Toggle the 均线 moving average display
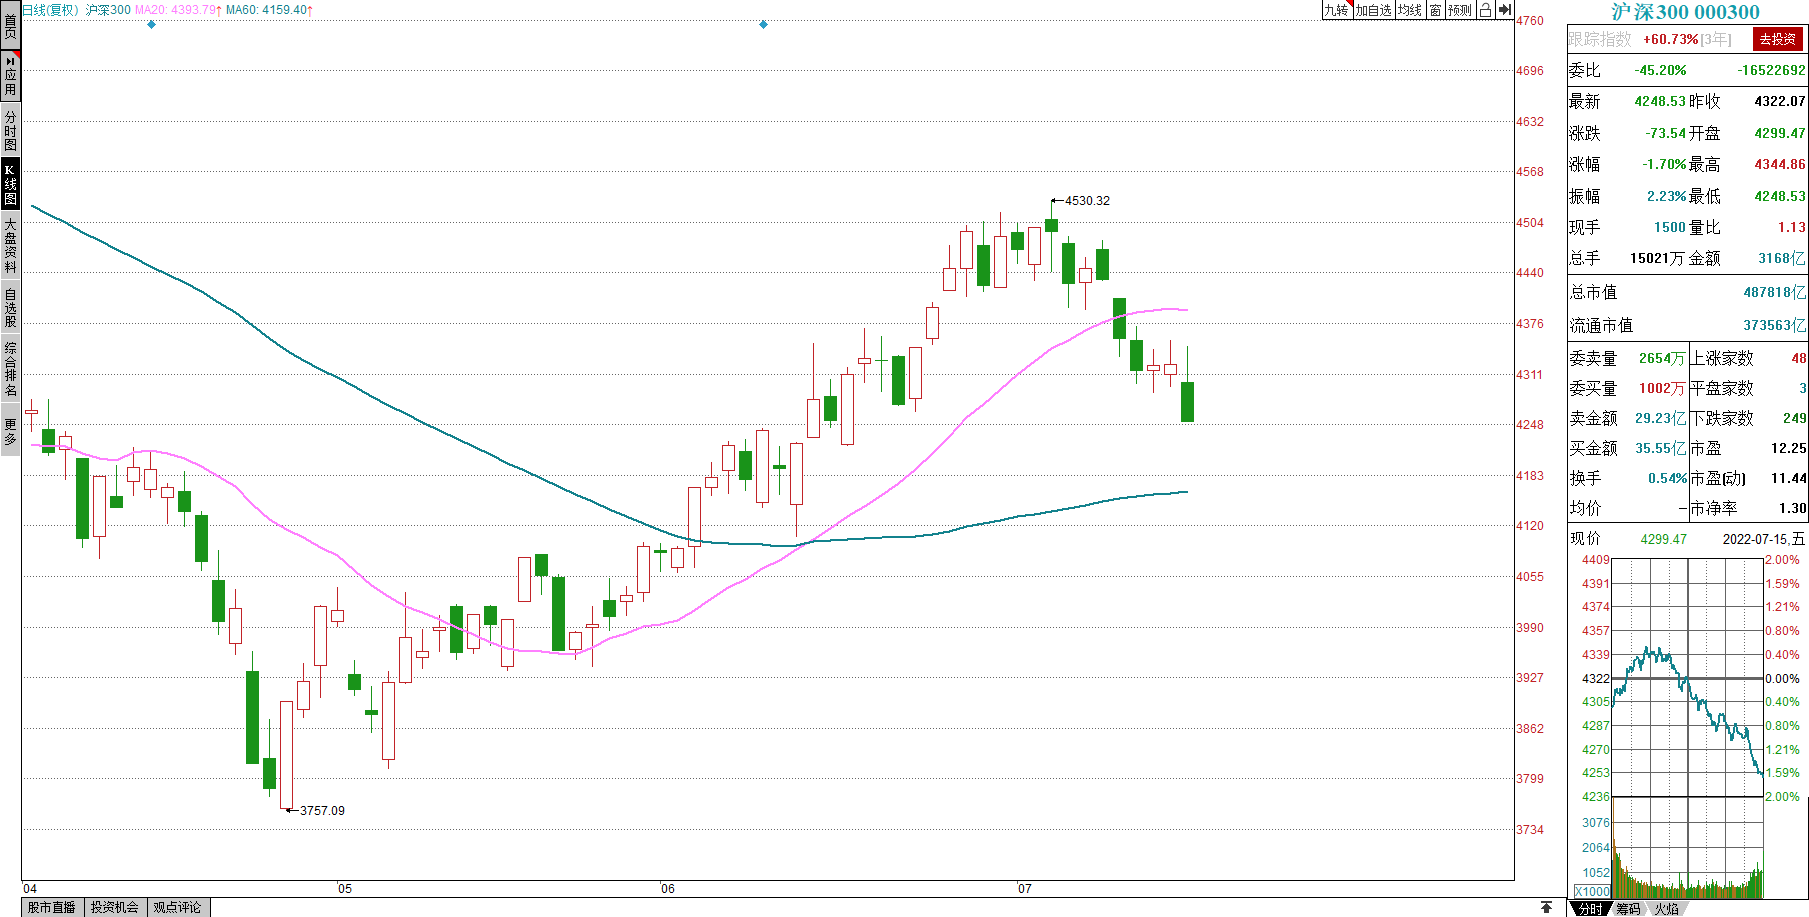Viewport: 1809px width, 917px height. (1409, 10)
